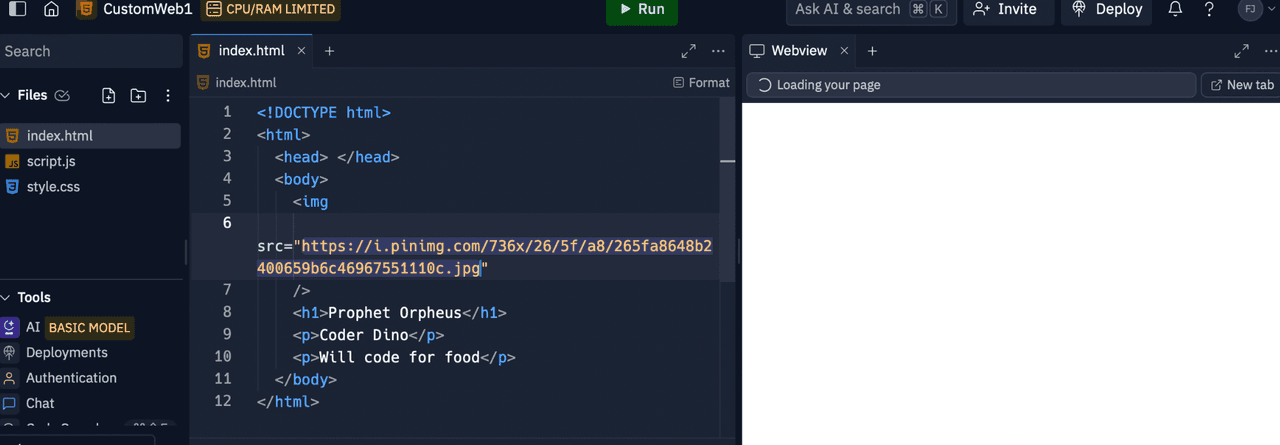
Task: Open the Files three-dot options menu
Action: [x=168, y=96]
